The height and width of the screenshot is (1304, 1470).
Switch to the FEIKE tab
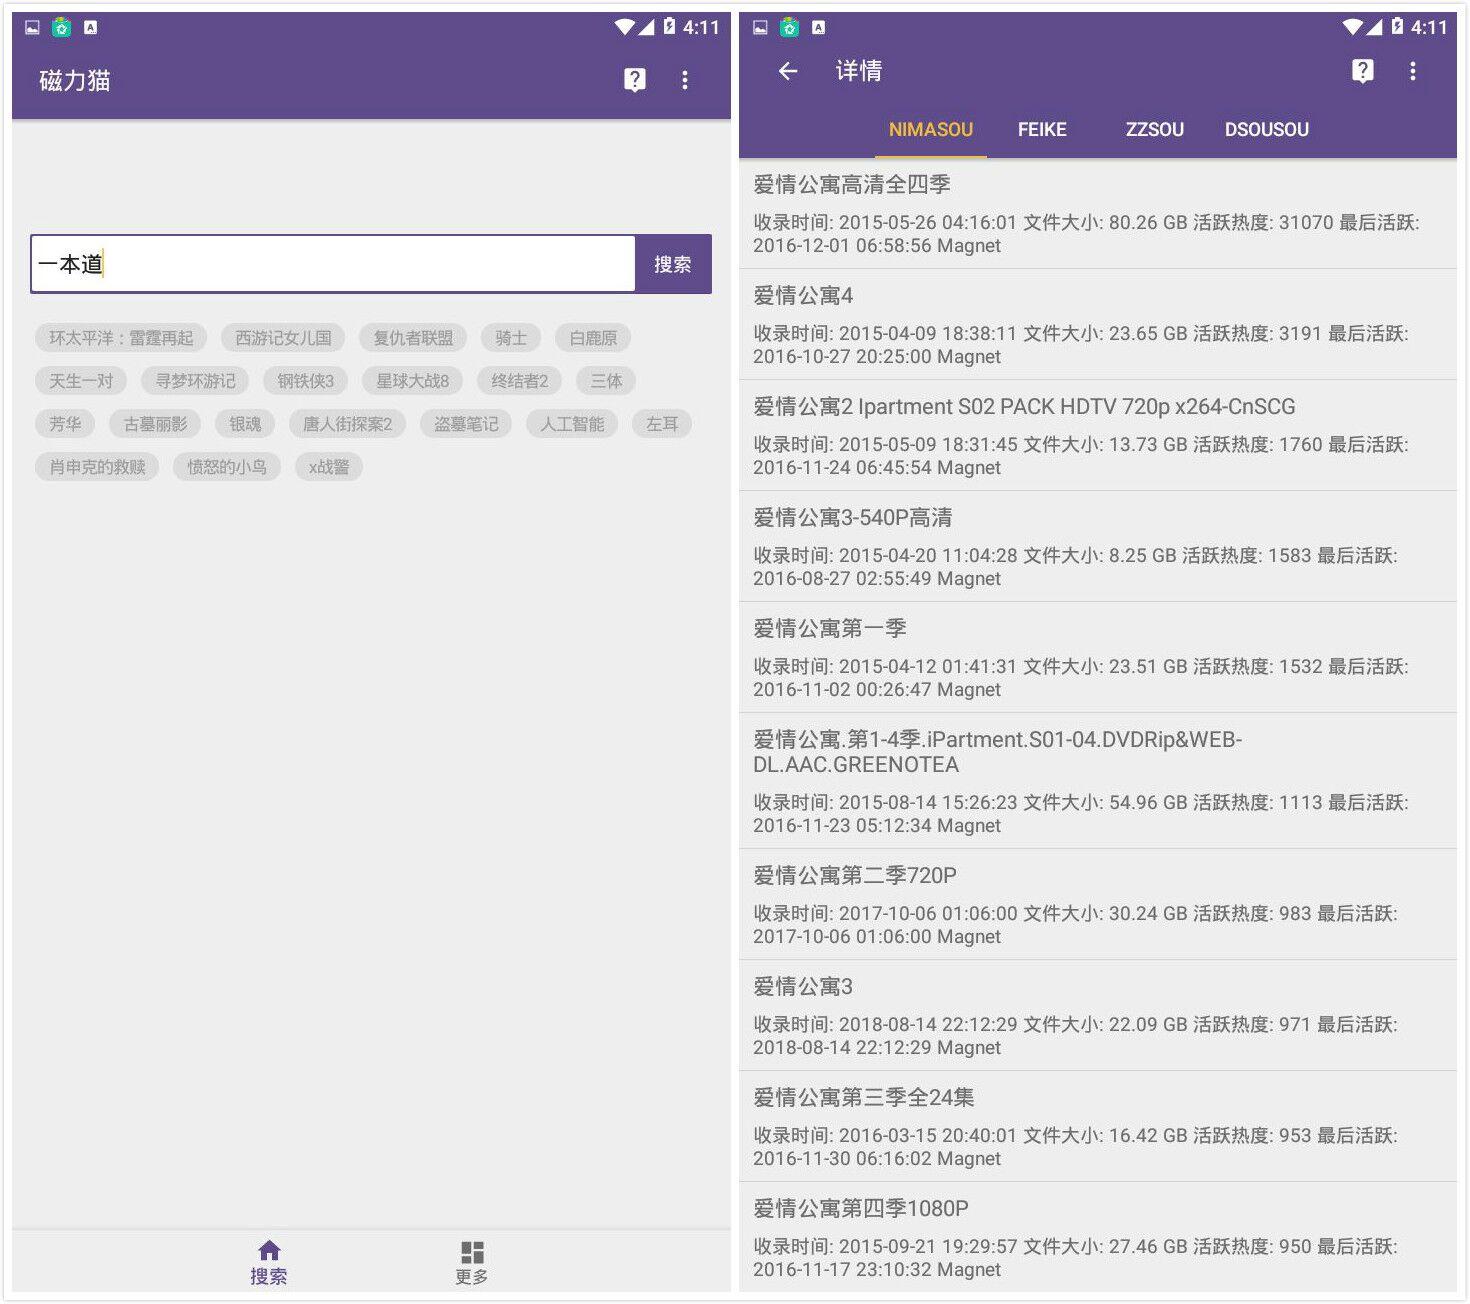coord(1042,130)
